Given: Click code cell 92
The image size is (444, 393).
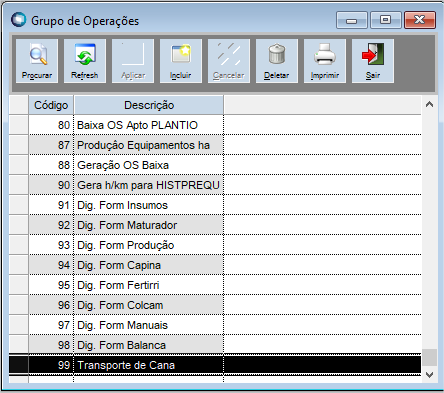Looking at the screenshot, I should click(51, 225).
